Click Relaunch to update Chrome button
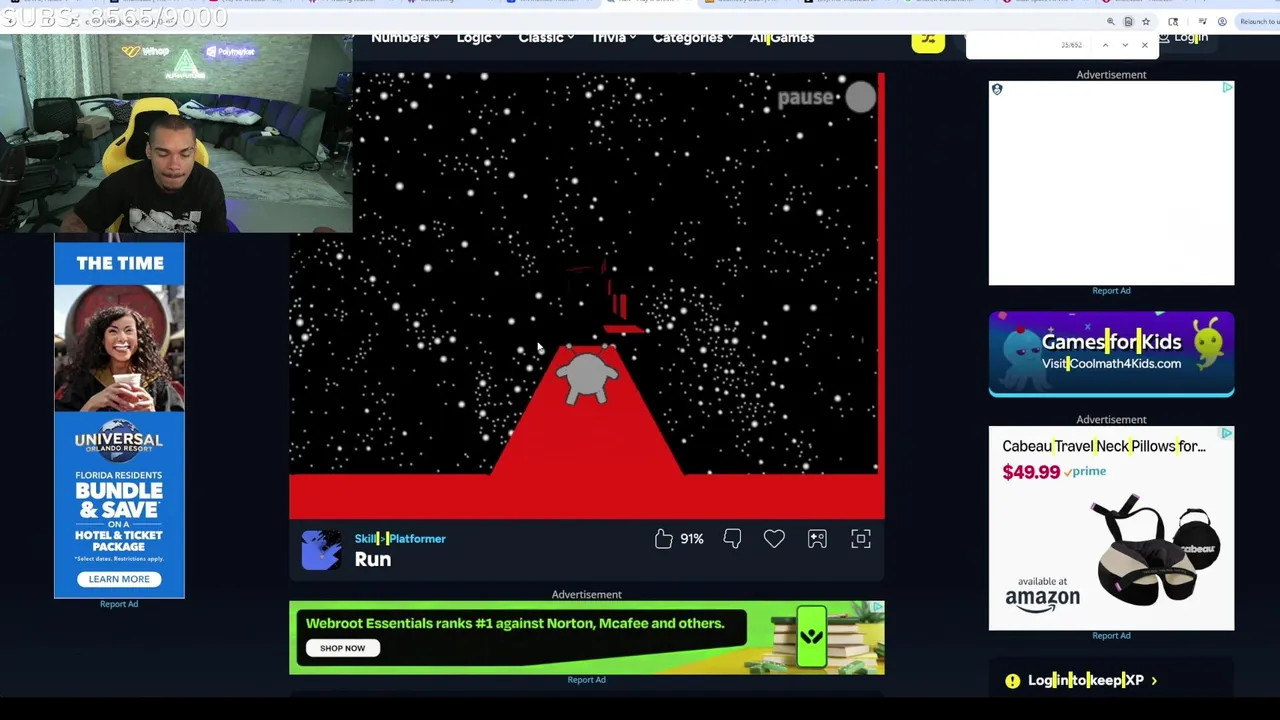This screenshot has width=1280, height=720. point(1257,21)
